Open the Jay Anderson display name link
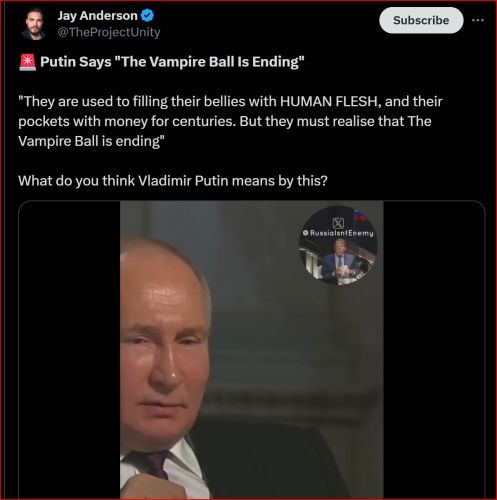 [97, 16]
